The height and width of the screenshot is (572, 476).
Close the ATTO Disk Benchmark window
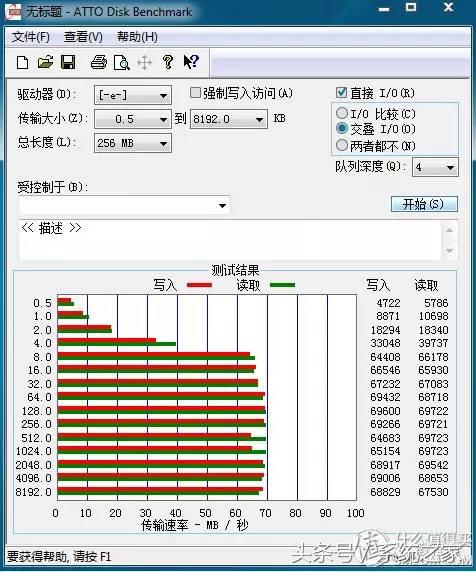tap(448, 7)
